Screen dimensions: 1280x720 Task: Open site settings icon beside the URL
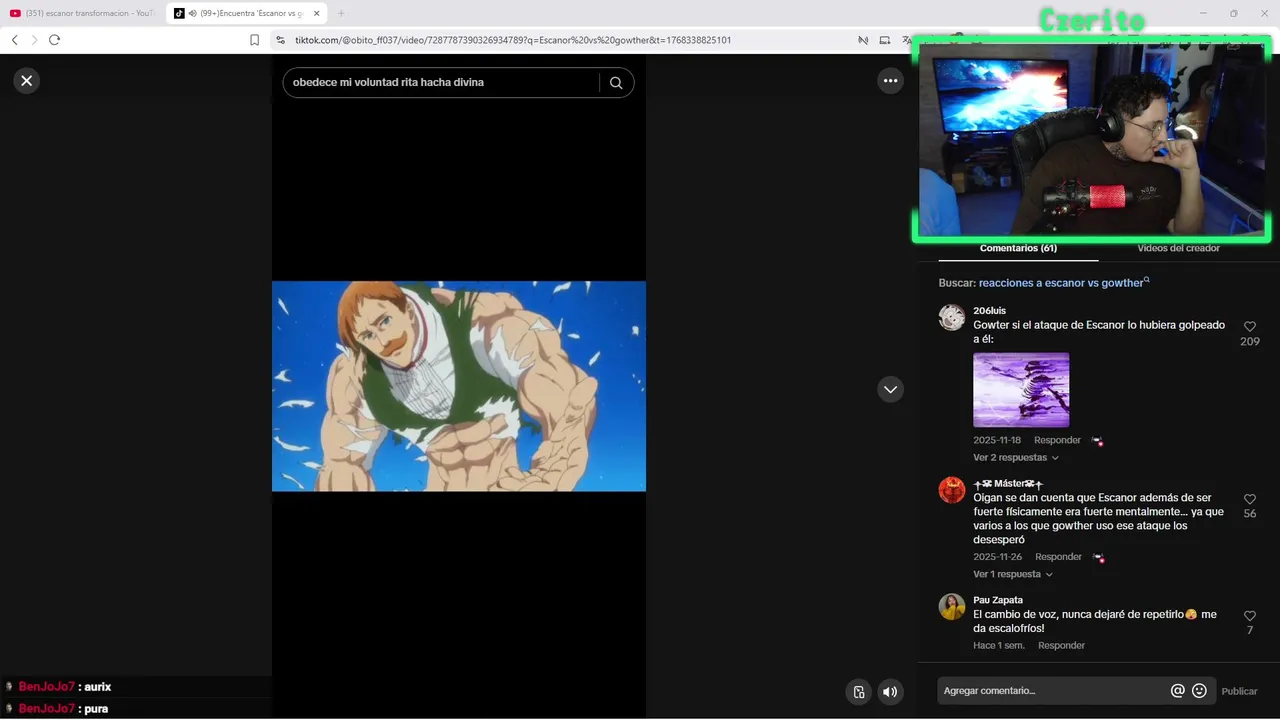(x=280, y=40)
